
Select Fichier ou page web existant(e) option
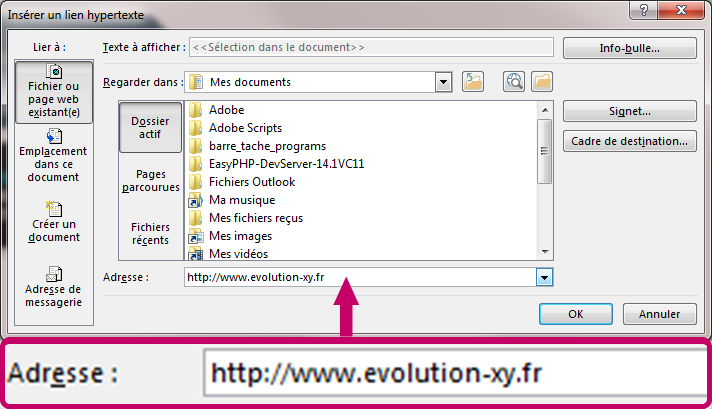[53, 91]
